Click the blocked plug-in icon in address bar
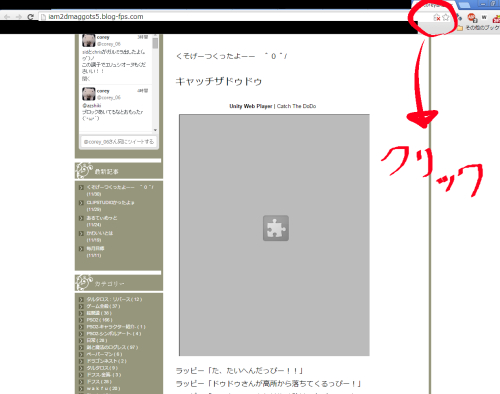The height and width of the screenshot is (394, 500). [436, 17]
